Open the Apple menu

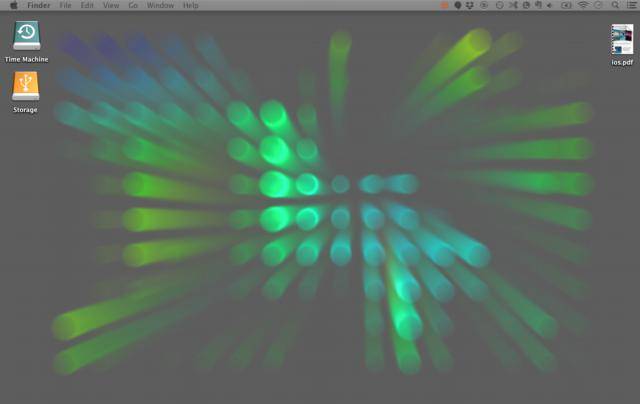coord(13,5)
